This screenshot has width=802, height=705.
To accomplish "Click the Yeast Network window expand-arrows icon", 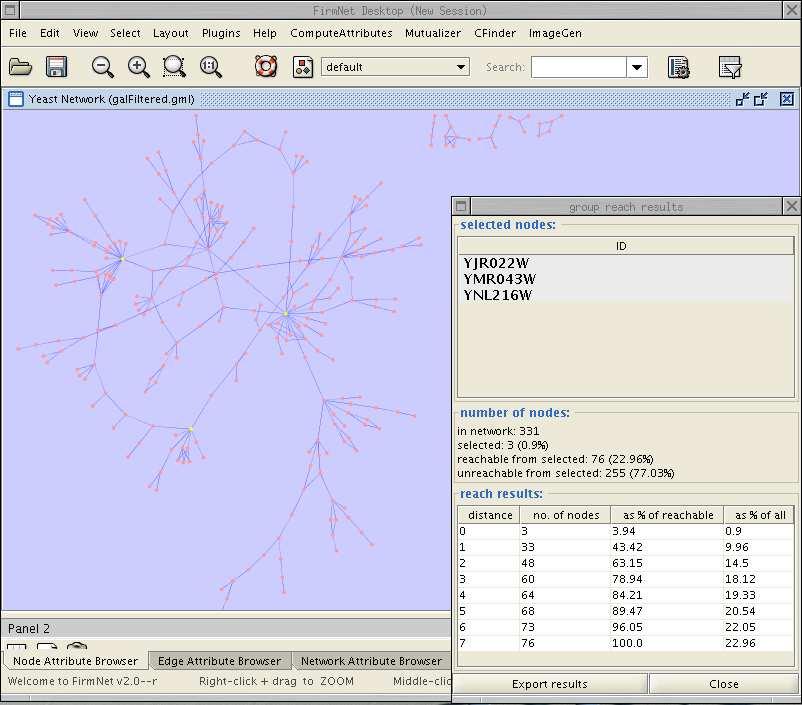I will (x=761, y=99).
